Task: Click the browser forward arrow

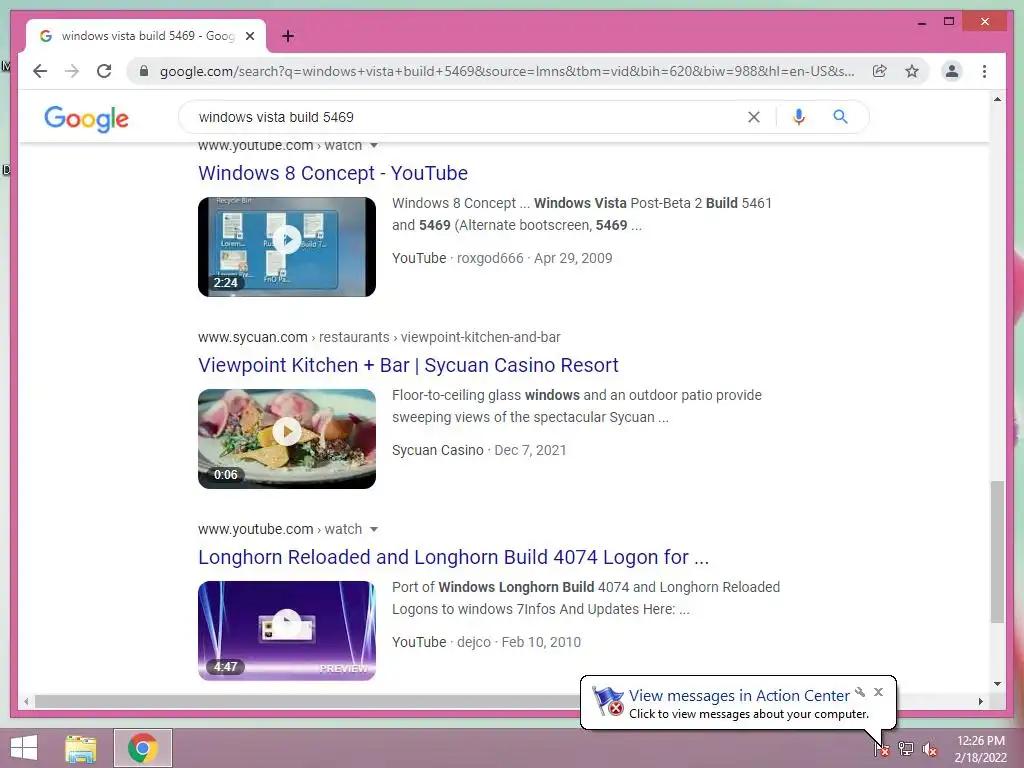Action: coord(72,71)
